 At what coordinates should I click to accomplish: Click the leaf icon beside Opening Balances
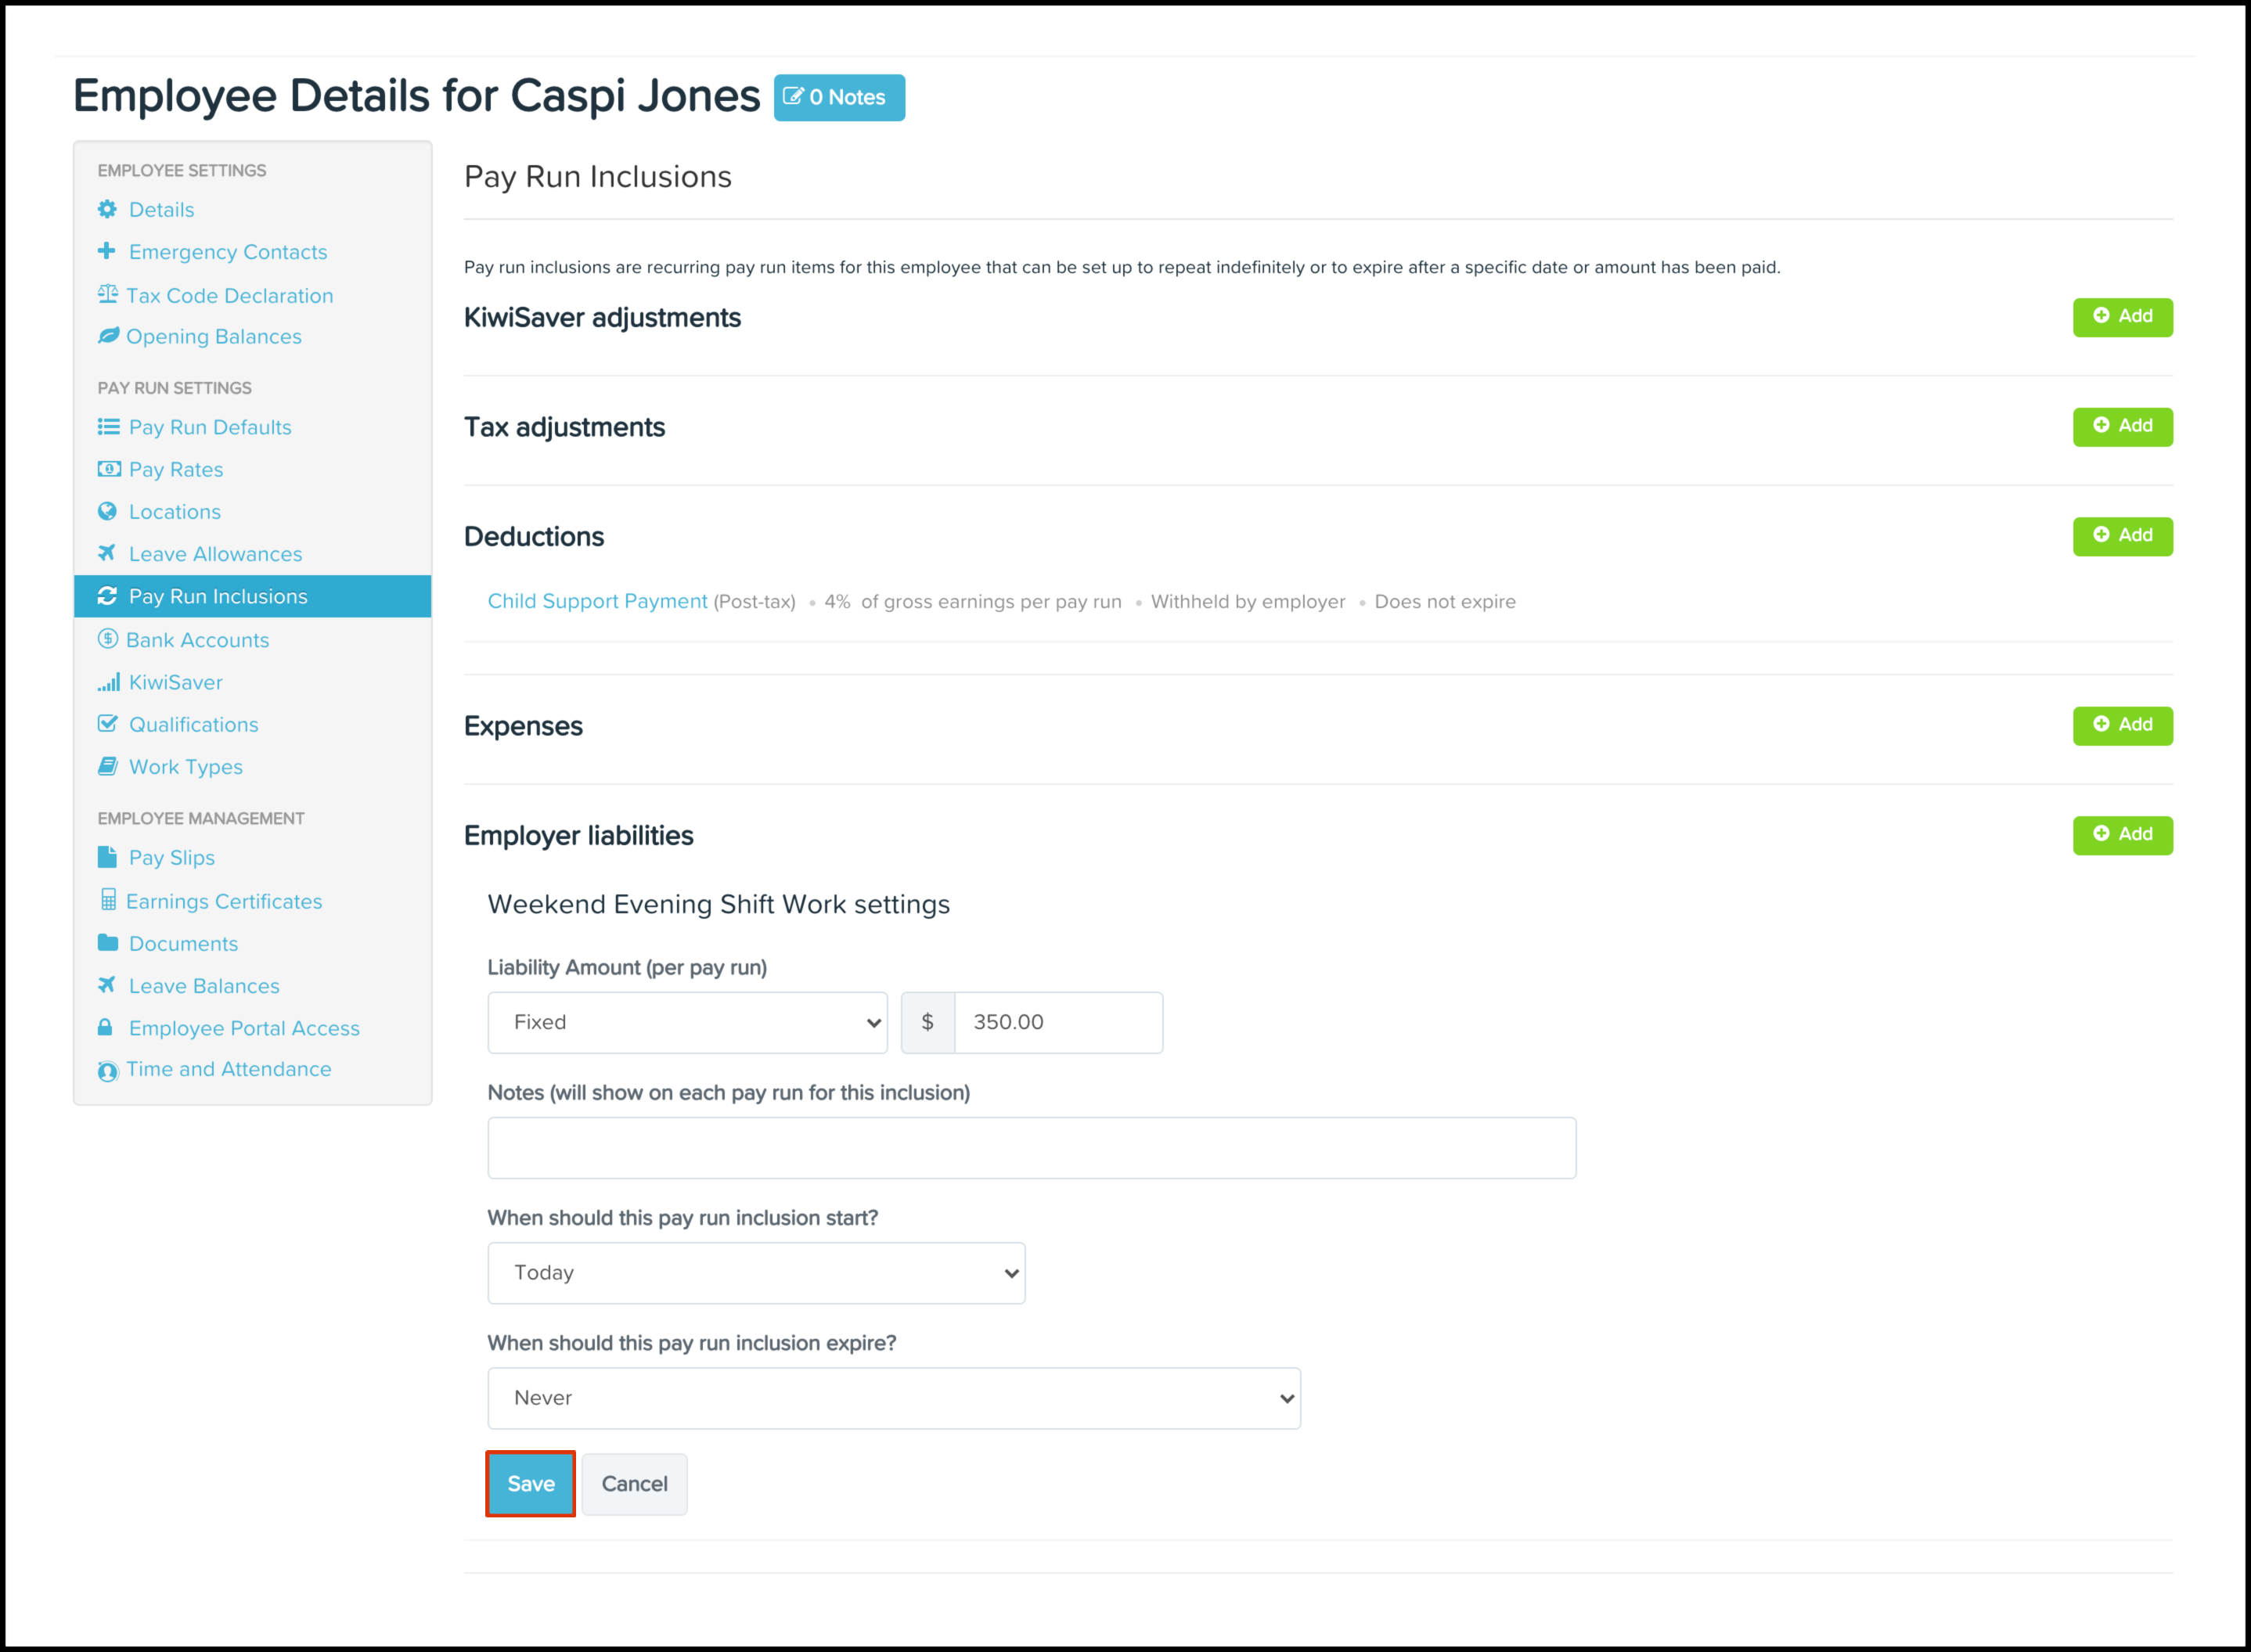(108, 336)
